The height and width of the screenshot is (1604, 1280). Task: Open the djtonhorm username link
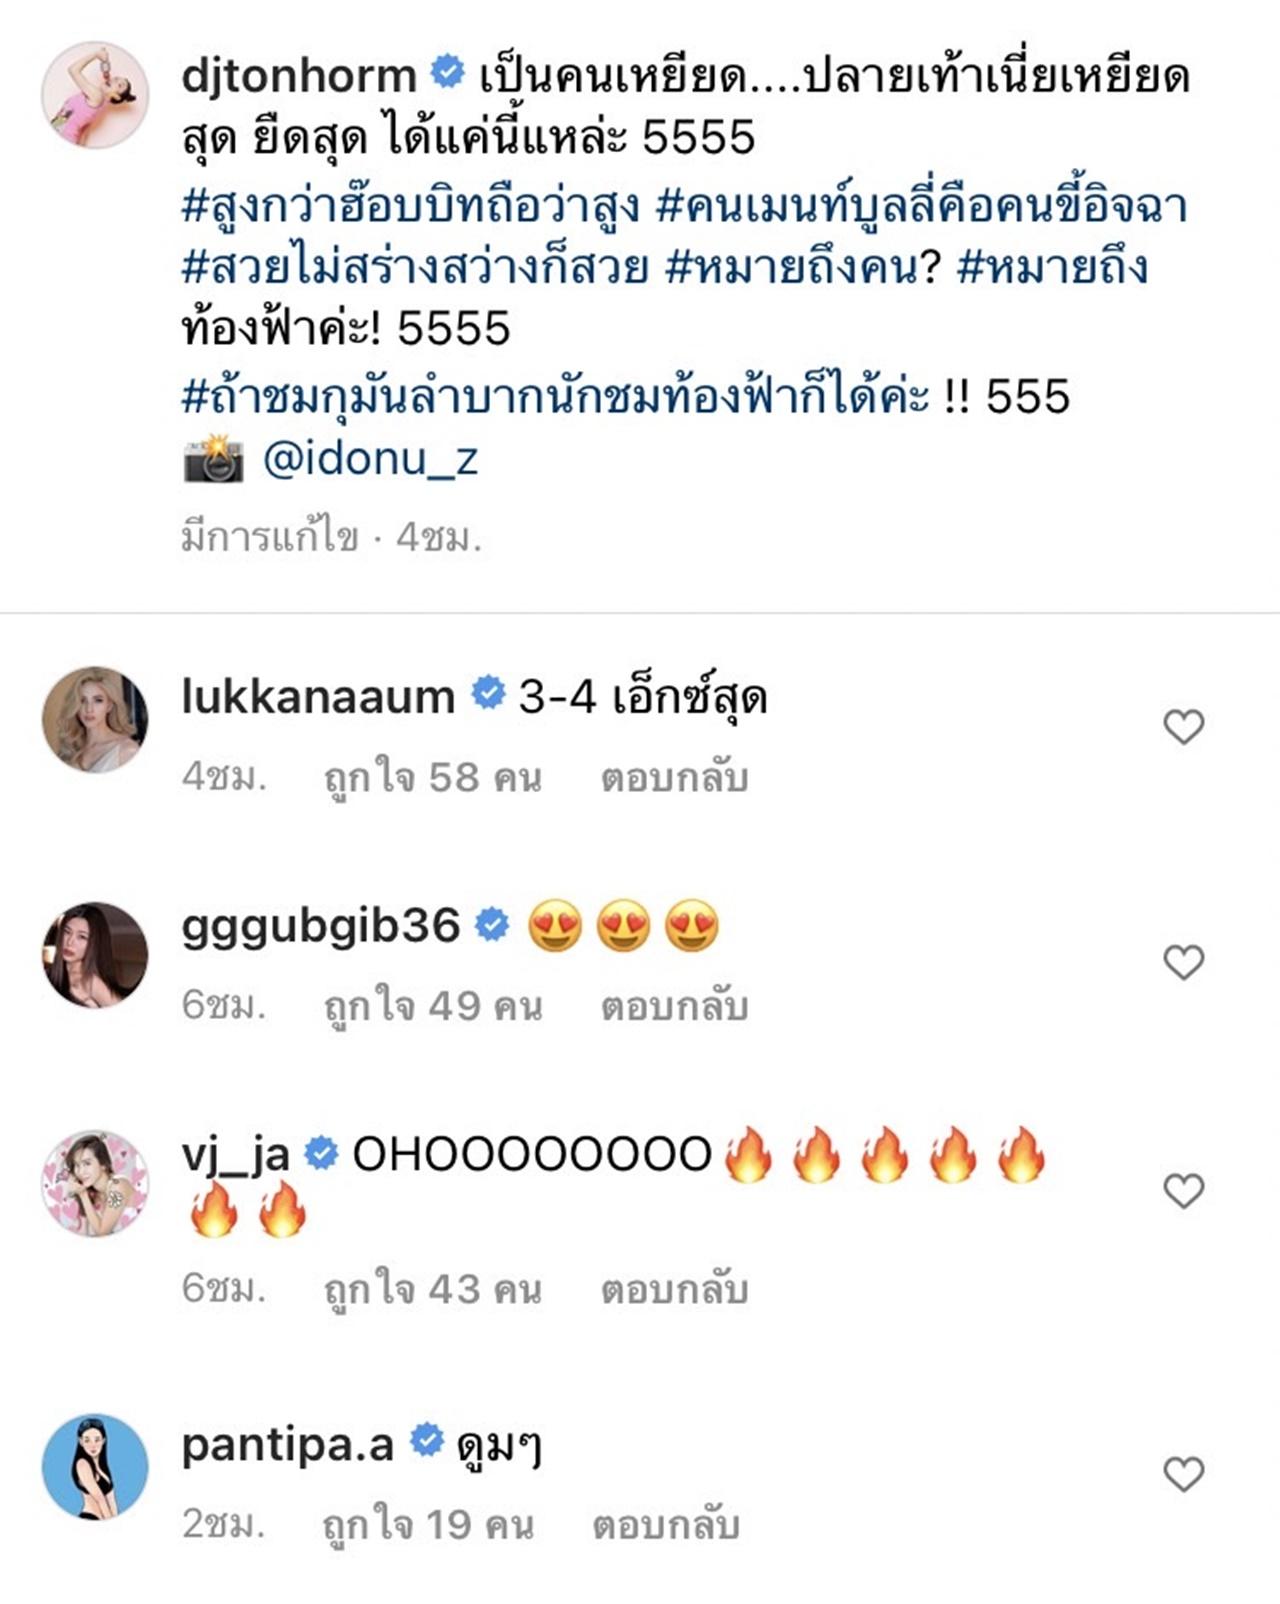[x=299, y=76]
